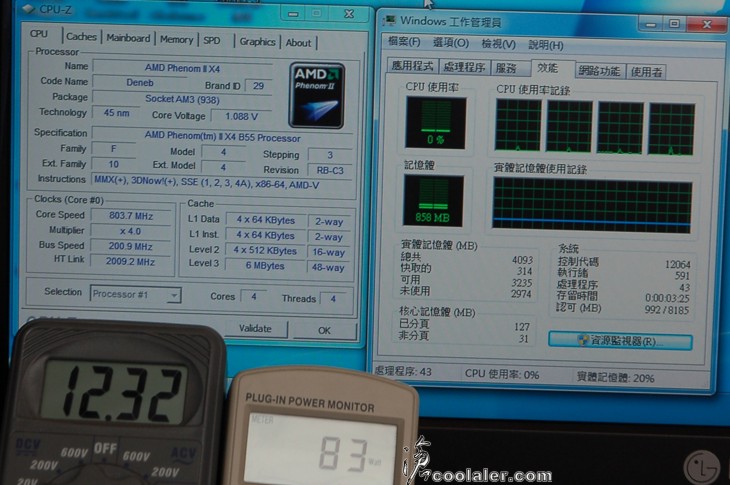Click the status bar text '實體記憶體: 20%'
This screenshot has height=485, width=730.
615,377
